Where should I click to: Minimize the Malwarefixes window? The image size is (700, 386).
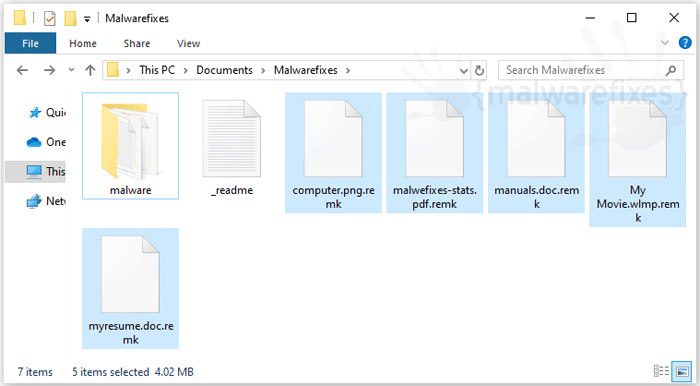(590, 18)
